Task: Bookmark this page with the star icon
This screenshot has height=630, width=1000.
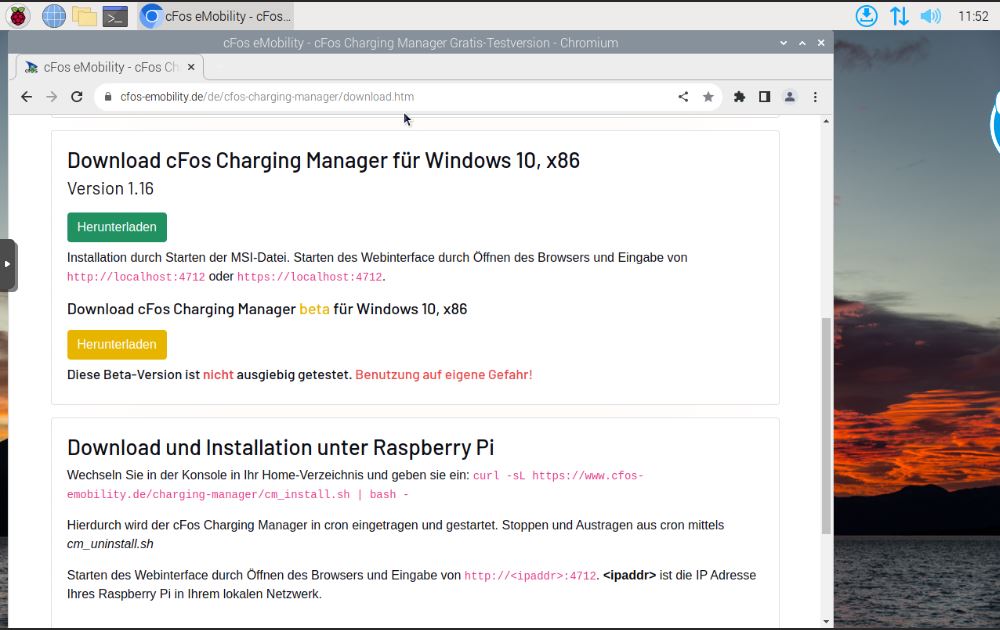Action: coord(708,97)
